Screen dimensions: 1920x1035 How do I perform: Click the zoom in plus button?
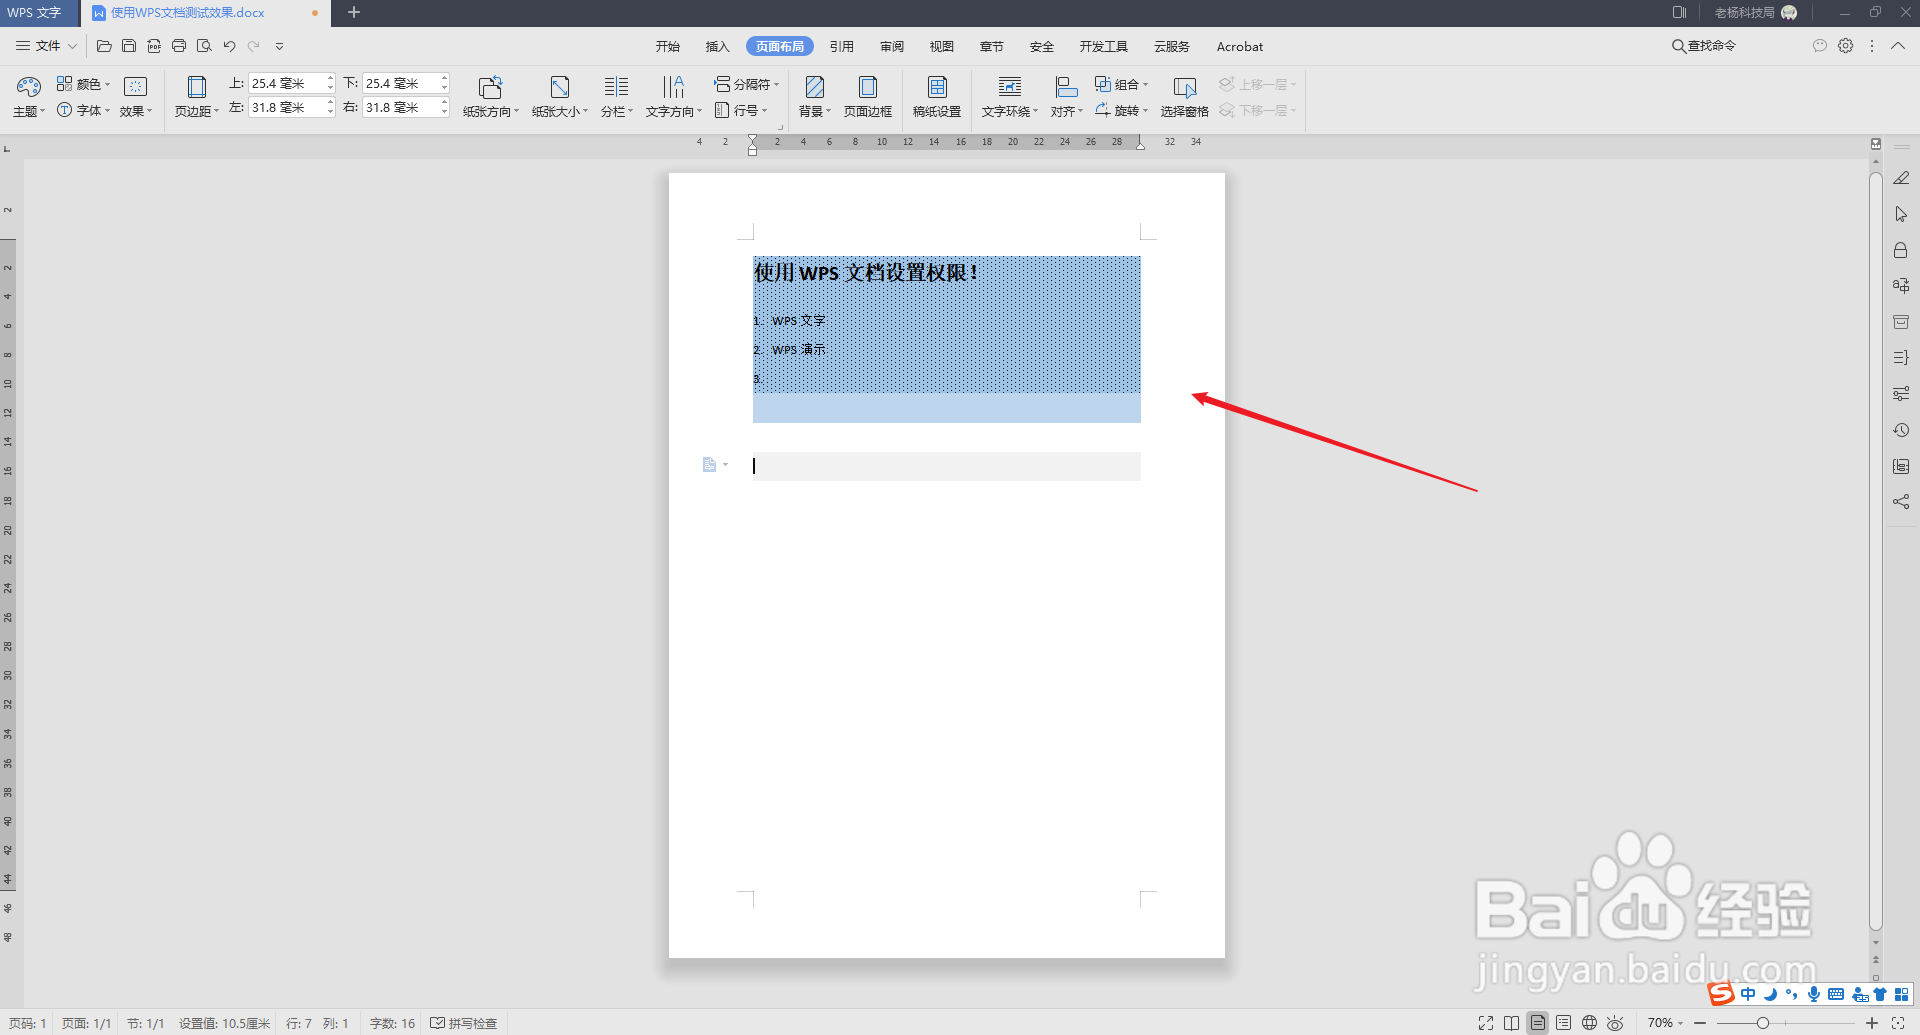point(1872,1023)
